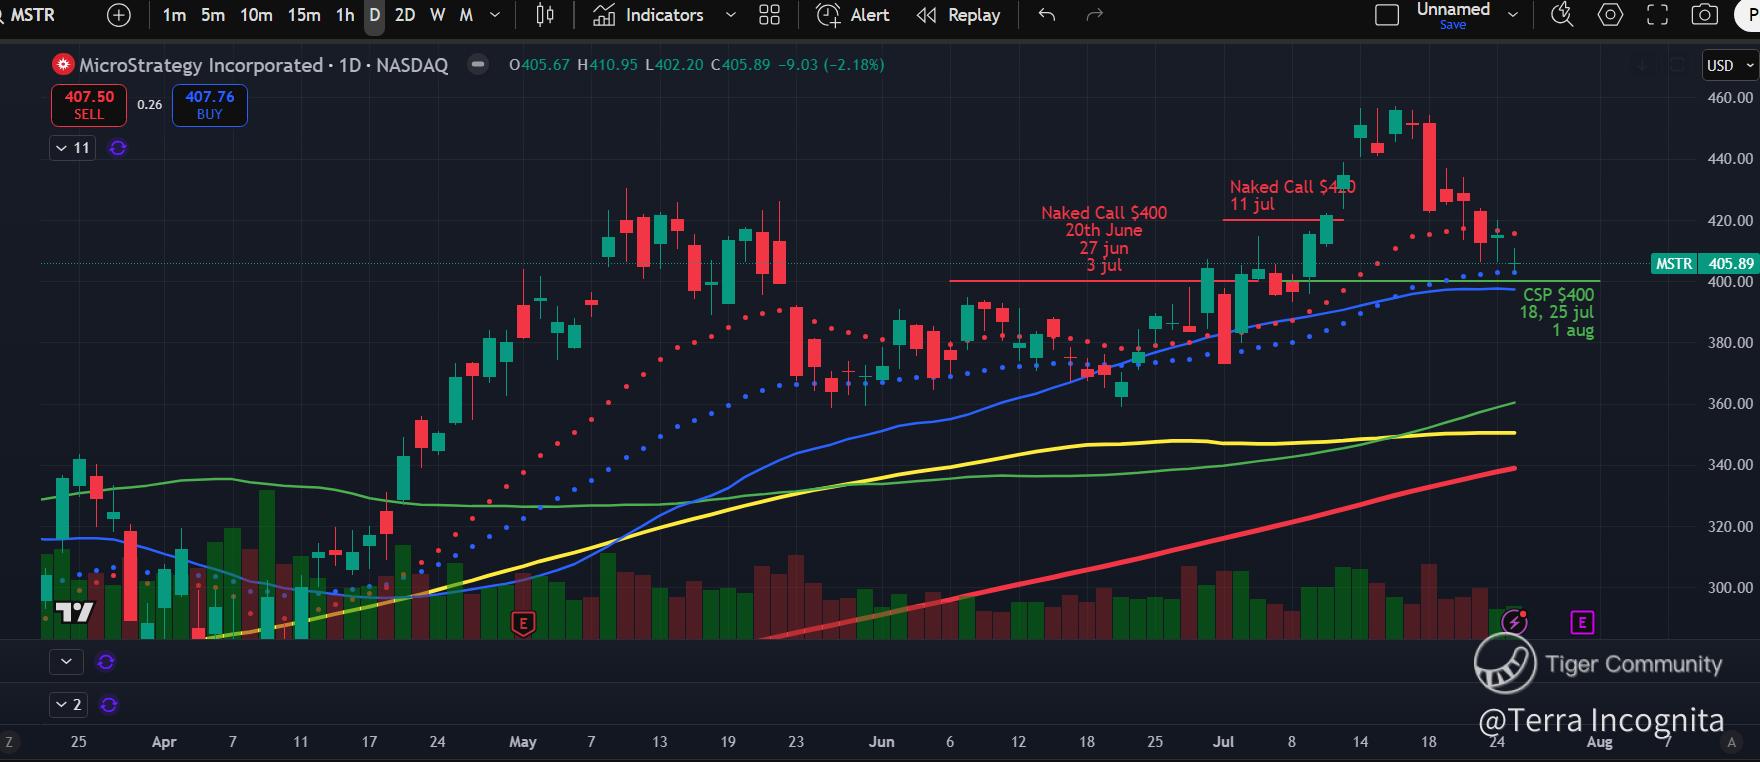
Task: Expand the time interval dropdown arrow
Action: (x=495, y=15)
